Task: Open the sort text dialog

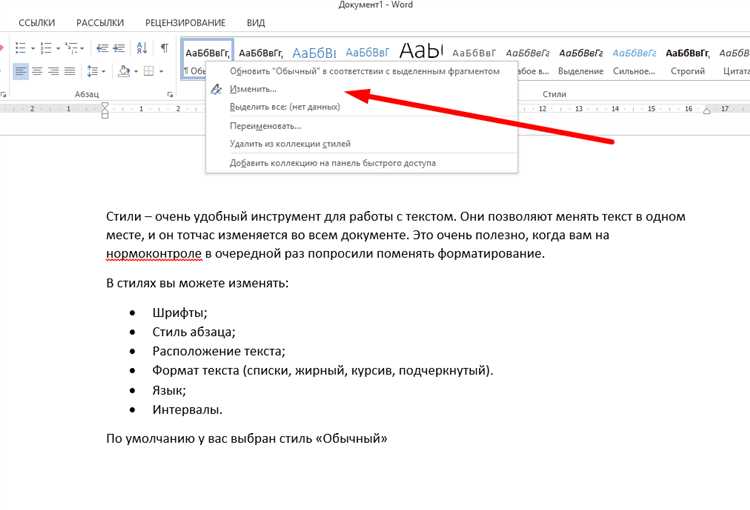Action: (142, 48)
